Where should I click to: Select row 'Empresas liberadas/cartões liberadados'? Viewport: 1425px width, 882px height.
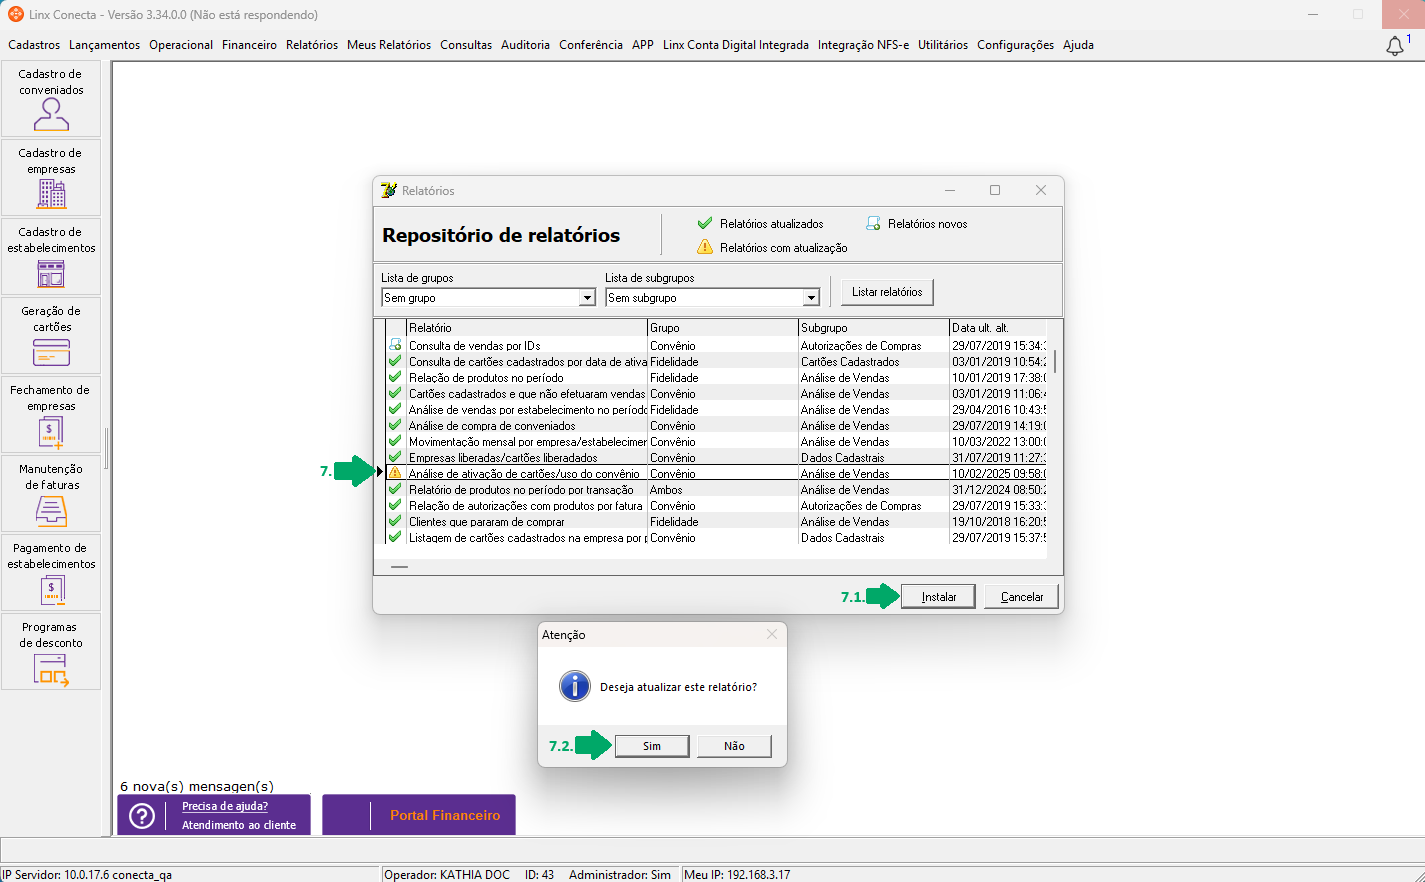point(716,457)
